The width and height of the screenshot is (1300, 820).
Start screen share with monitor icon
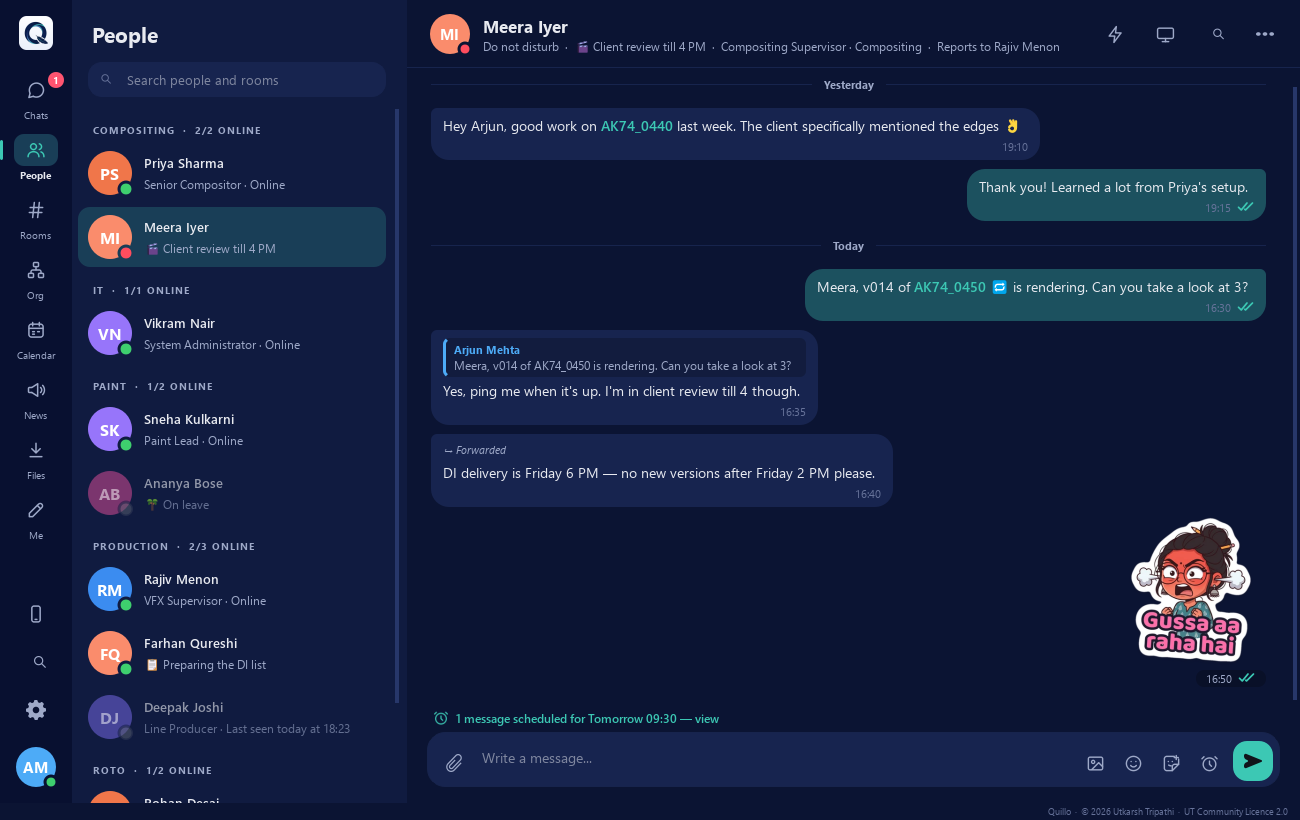click(1165, 34)
